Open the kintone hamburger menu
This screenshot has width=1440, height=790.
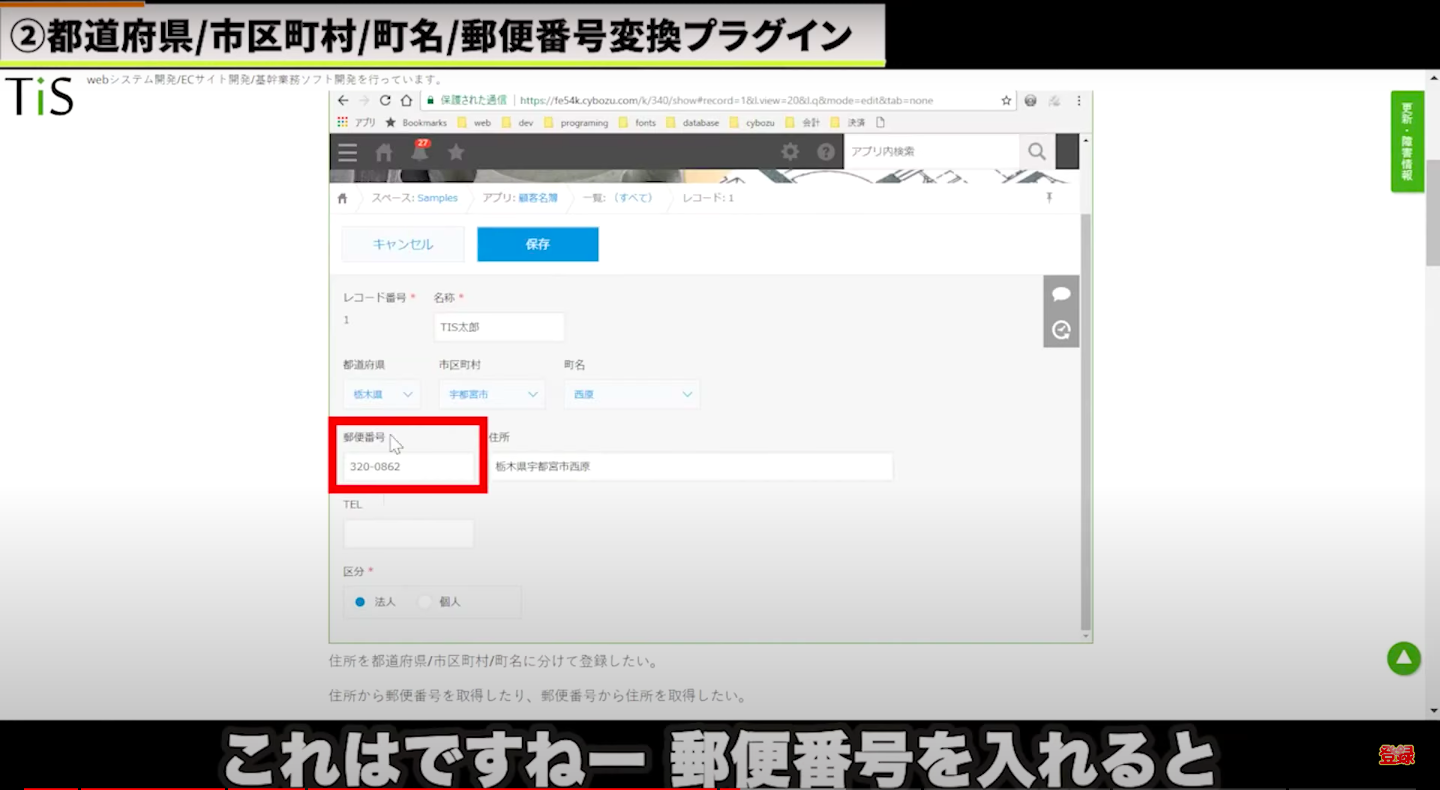[347, 152]
